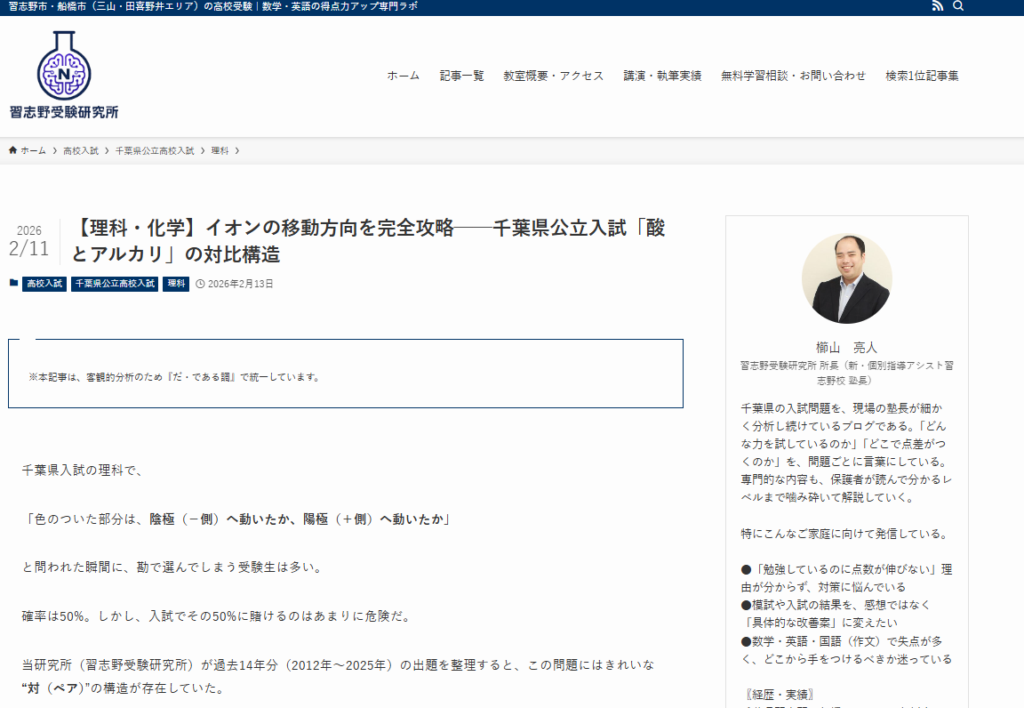Click the folder icon beside category tags

13,283
